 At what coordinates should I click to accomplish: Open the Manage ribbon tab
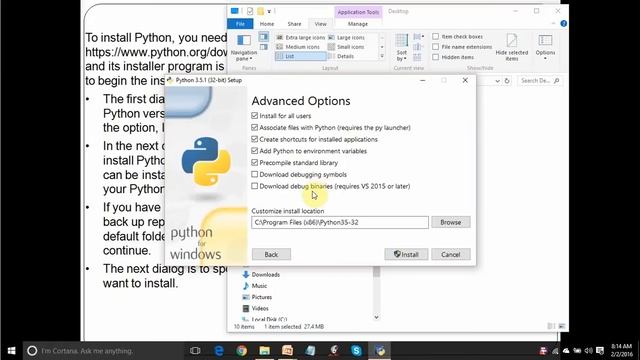358,24
